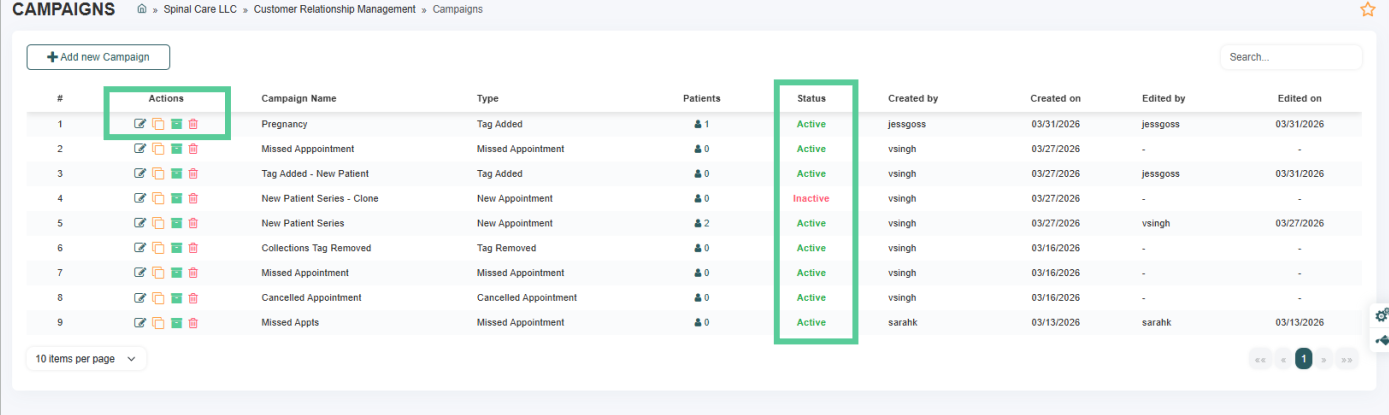The width and height of the screenshot is (1389, 415).
Task: Clone the Cancelled Appointment campaign
Action: (158, 298)
